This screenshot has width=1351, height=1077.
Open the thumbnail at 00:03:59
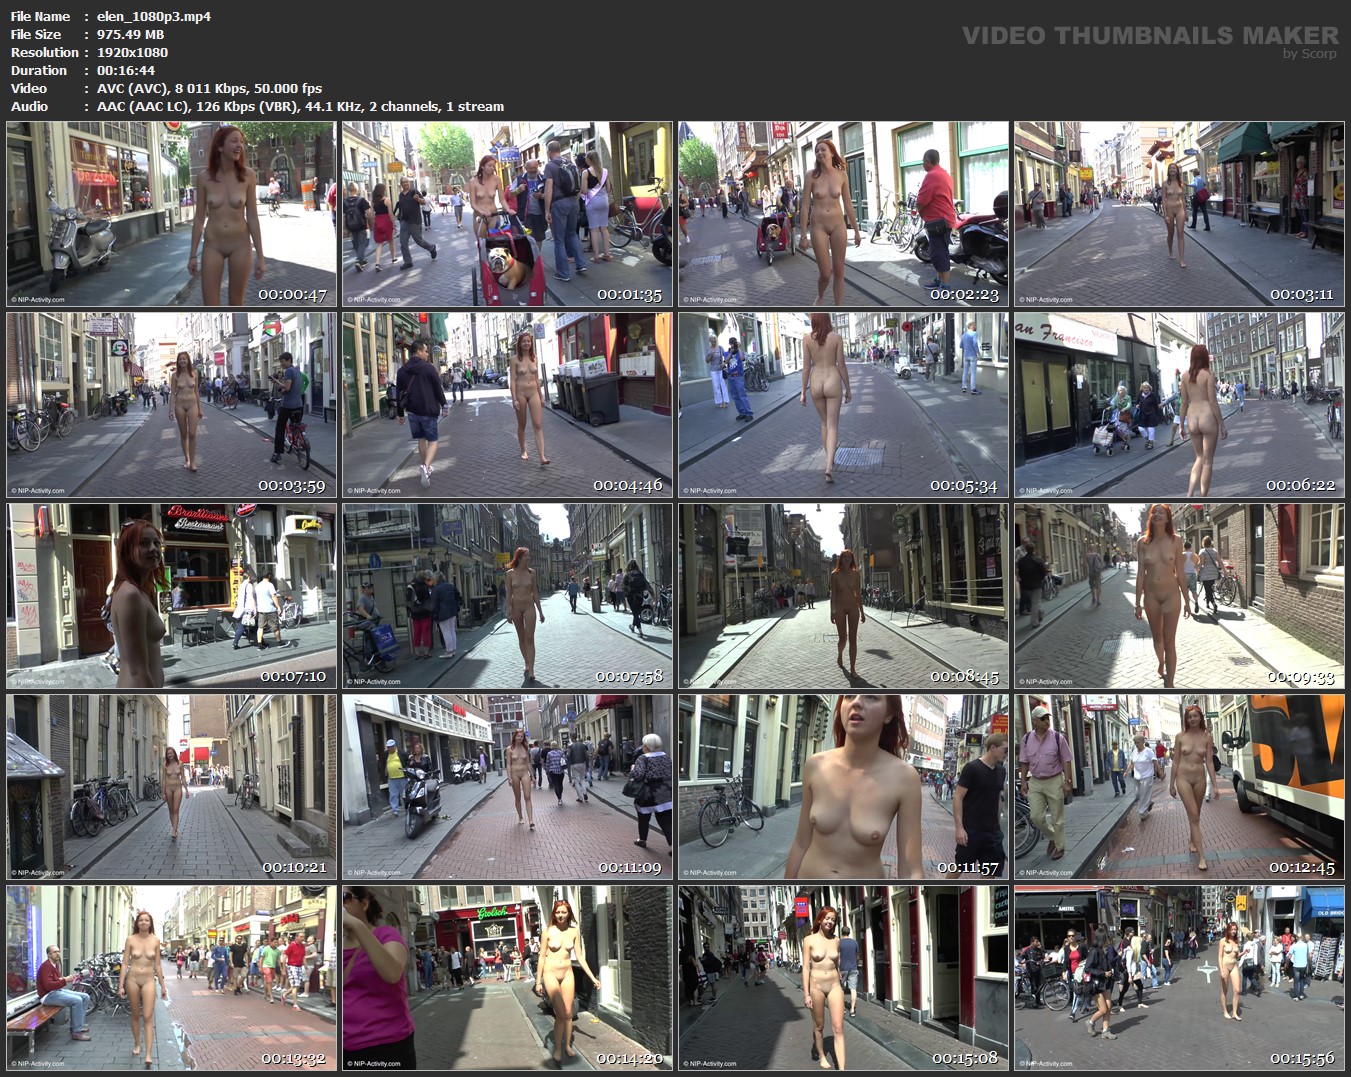pyautogui.click(x=172, y=405)
